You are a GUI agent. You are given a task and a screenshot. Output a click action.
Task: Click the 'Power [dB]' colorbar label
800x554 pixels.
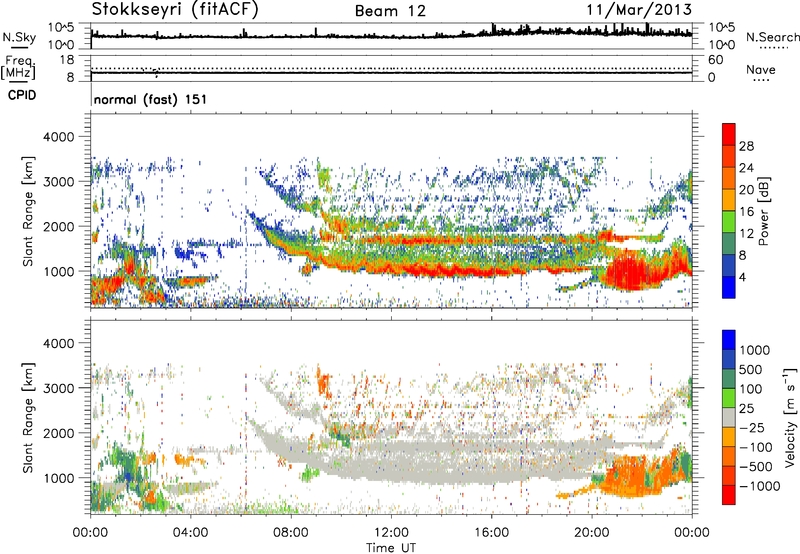(764, 211)
